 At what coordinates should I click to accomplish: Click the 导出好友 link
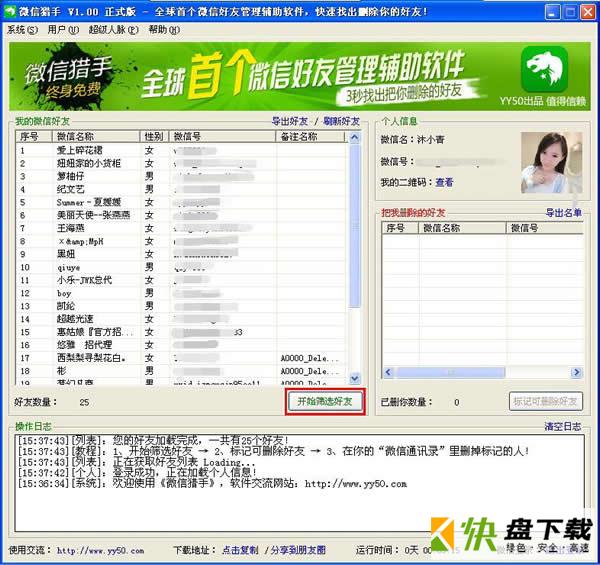290,122
